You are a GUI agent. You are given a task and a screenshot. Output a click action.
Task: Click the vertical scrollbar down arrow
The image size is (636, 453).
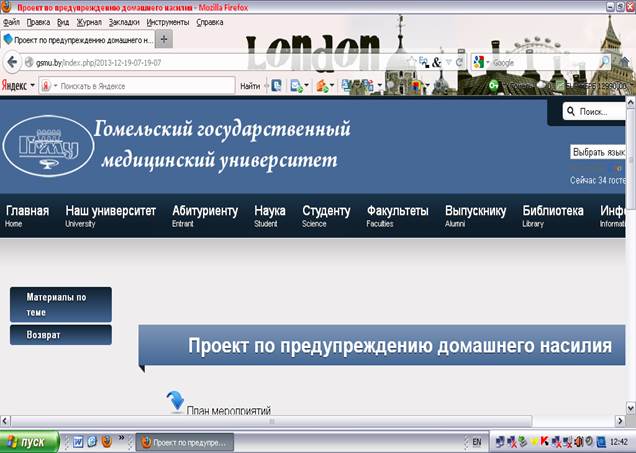point(631,407)
